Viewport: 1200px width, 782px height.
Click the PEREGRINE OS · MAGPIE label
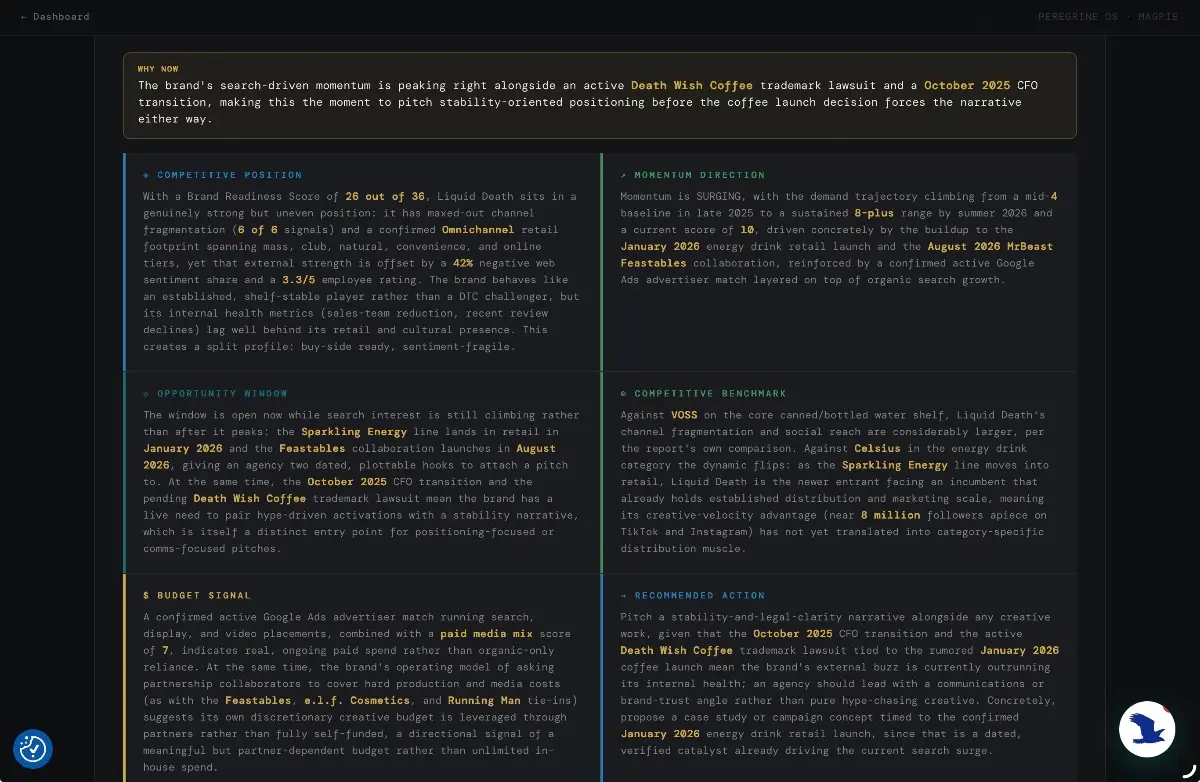(1109, 17)
